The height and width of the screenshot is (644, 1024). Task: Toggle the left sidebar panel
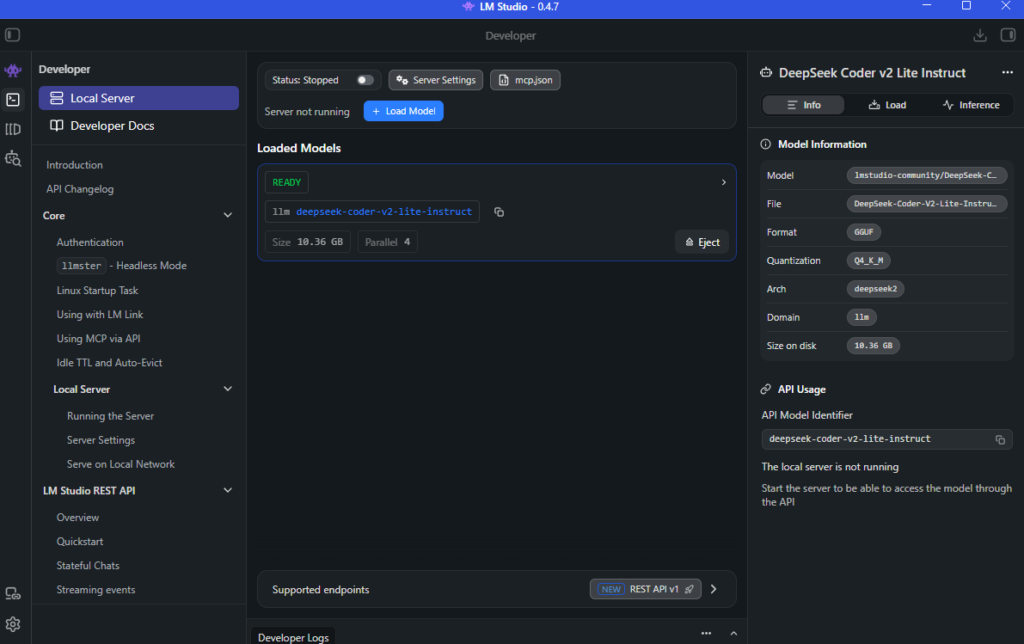[13, 35]
